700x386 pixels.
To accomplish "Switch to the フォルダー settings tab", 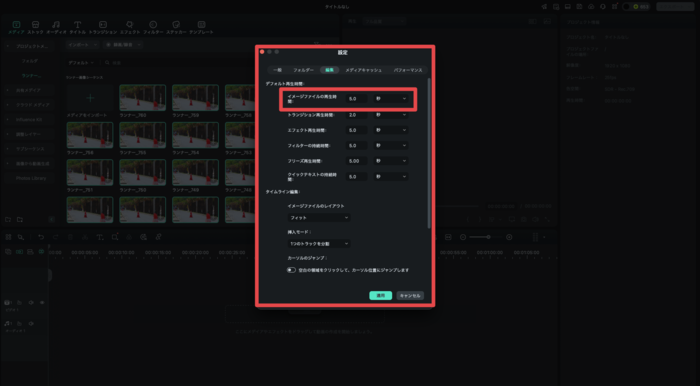I will pos(303,70).
